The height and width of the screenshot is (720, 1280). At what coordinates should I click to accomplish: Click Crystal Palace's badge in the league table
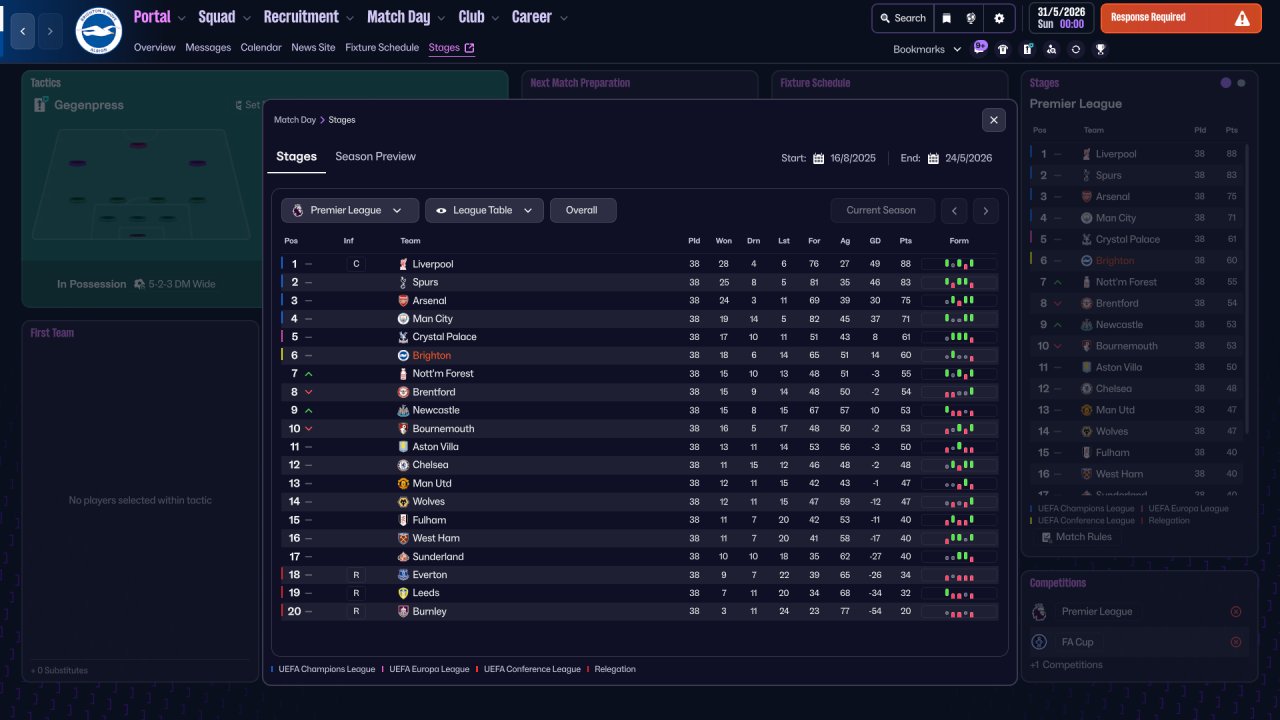(x=403, y=337)
